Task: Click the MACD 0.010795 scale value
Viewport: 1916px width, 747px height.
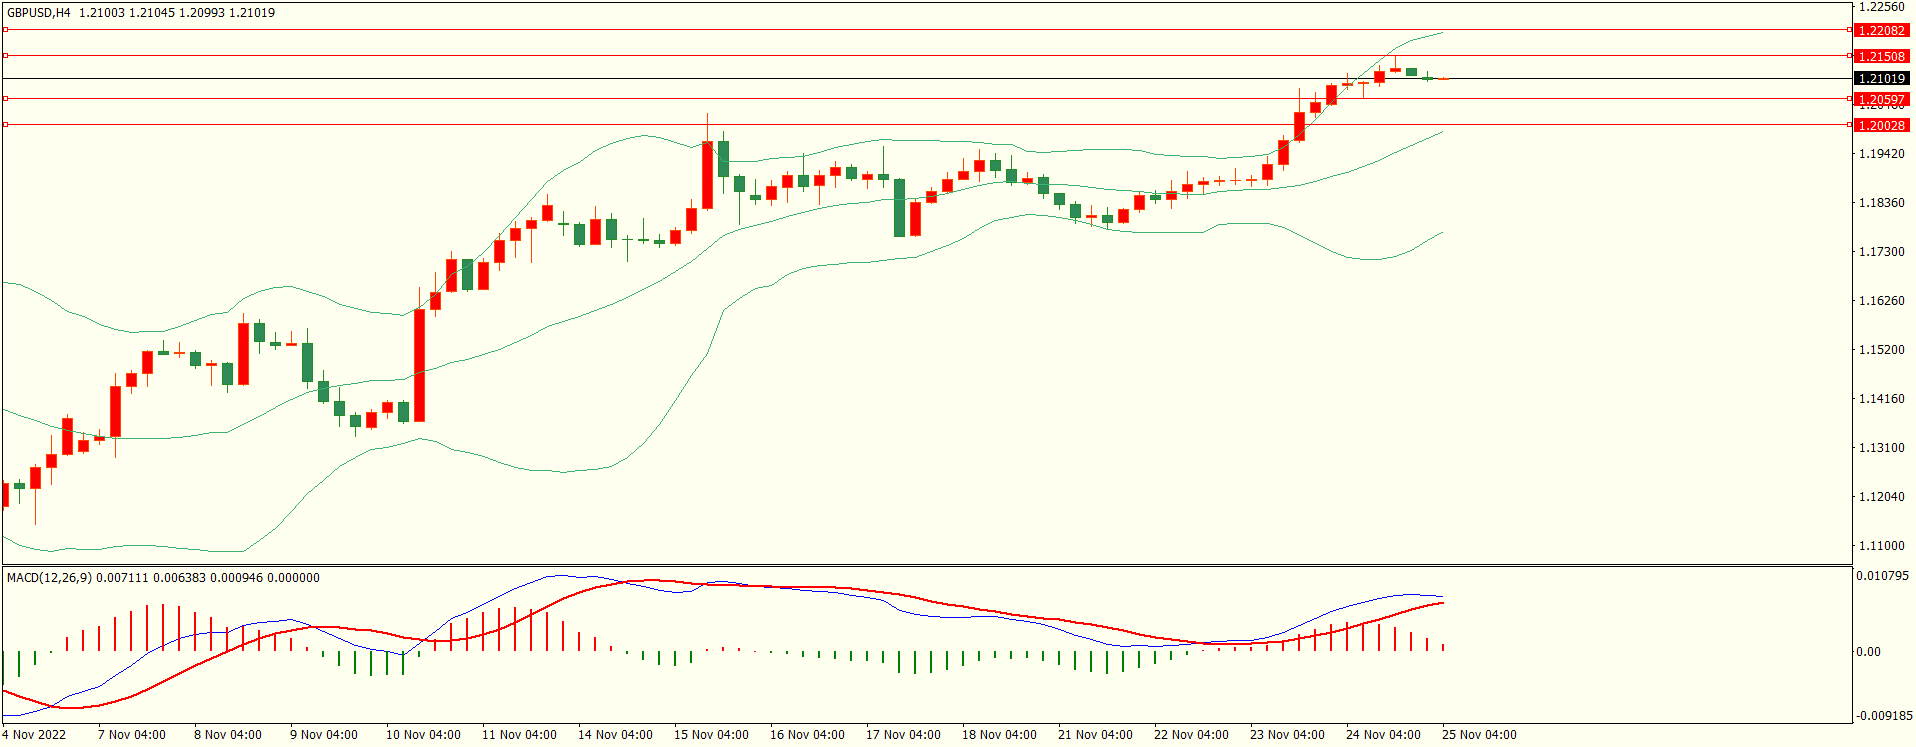Action: pos(1883,576)
